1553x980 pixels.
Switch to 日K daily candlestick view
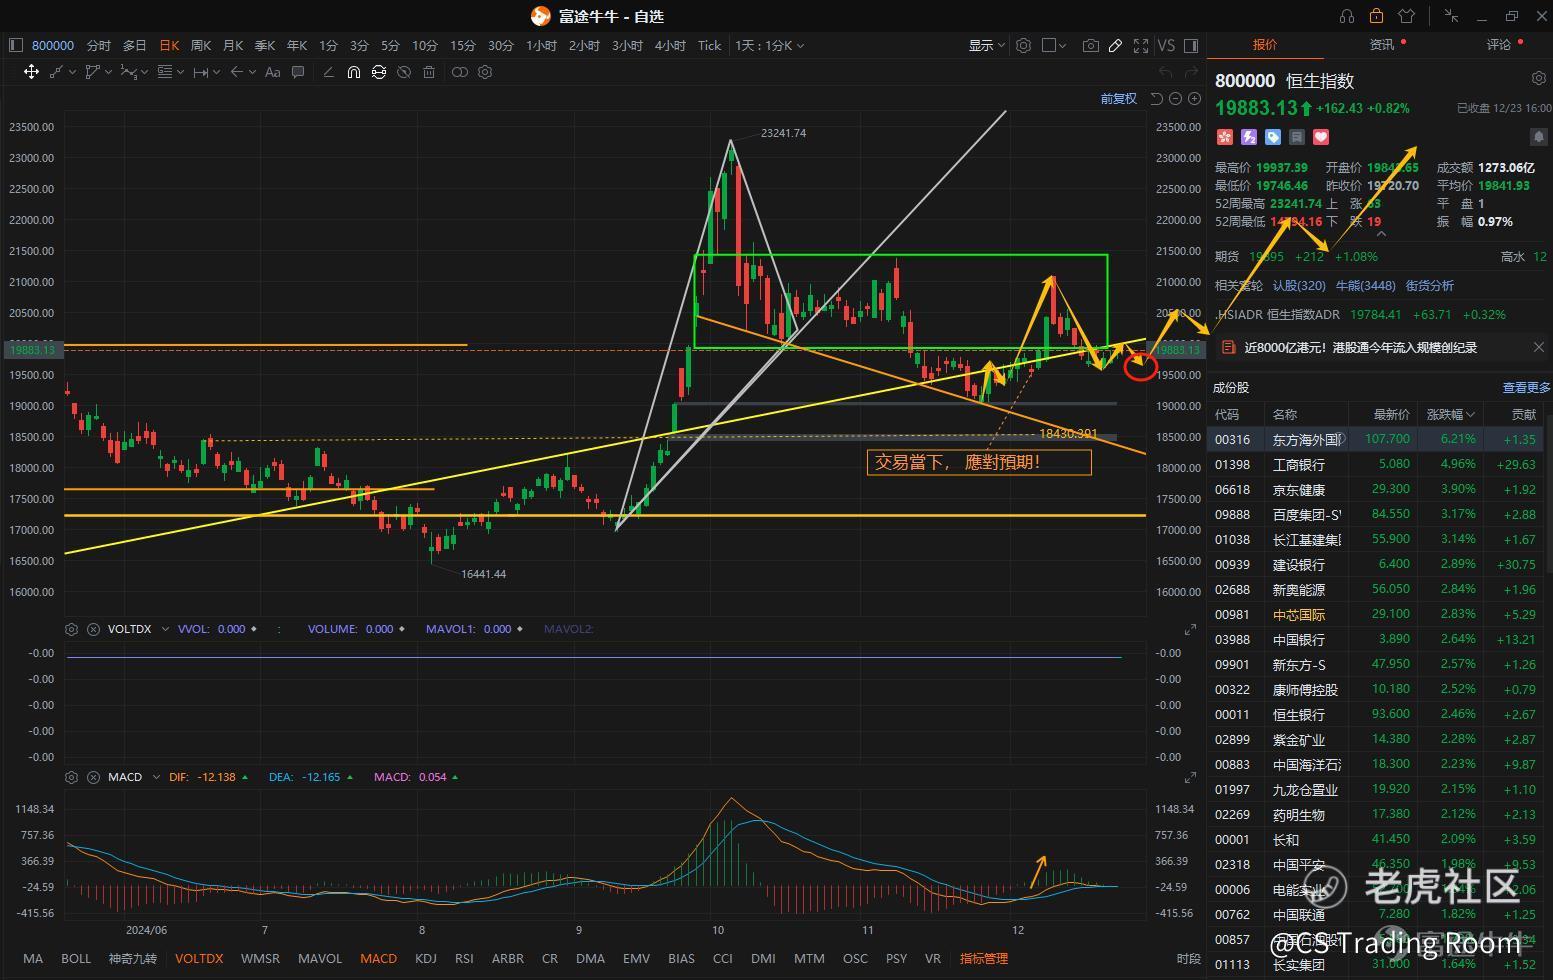pyautogui.click(x=169, y=45)
